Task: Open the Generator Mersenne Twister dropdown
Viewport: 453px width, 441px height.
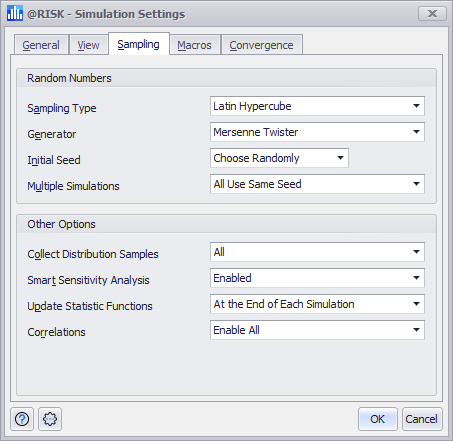Action: [317, 132]
